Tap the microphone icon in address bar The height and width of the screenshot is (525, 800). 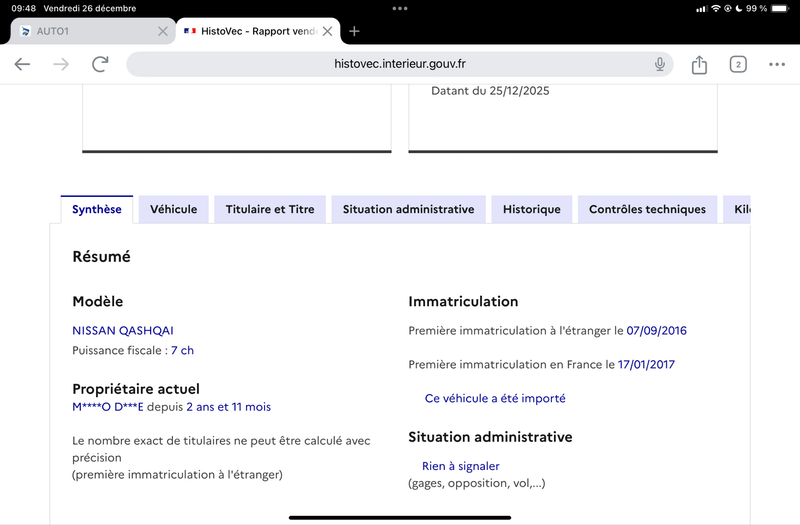[660, 64]
